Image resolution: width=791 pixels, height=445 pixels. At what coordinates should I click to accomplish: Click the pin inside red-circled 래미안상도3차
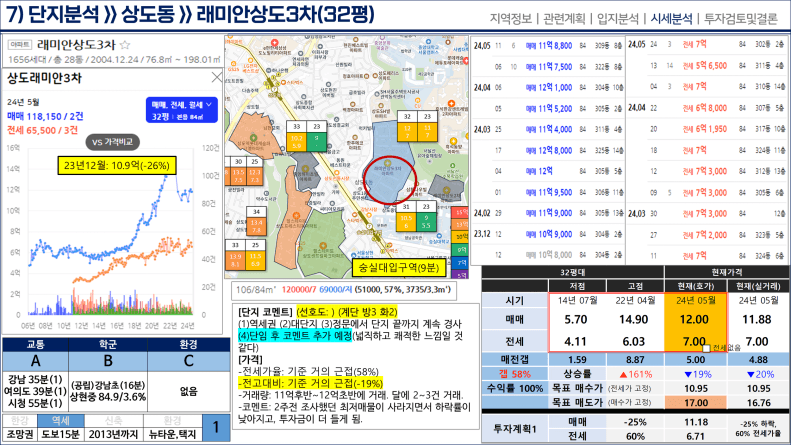(387, 163)
